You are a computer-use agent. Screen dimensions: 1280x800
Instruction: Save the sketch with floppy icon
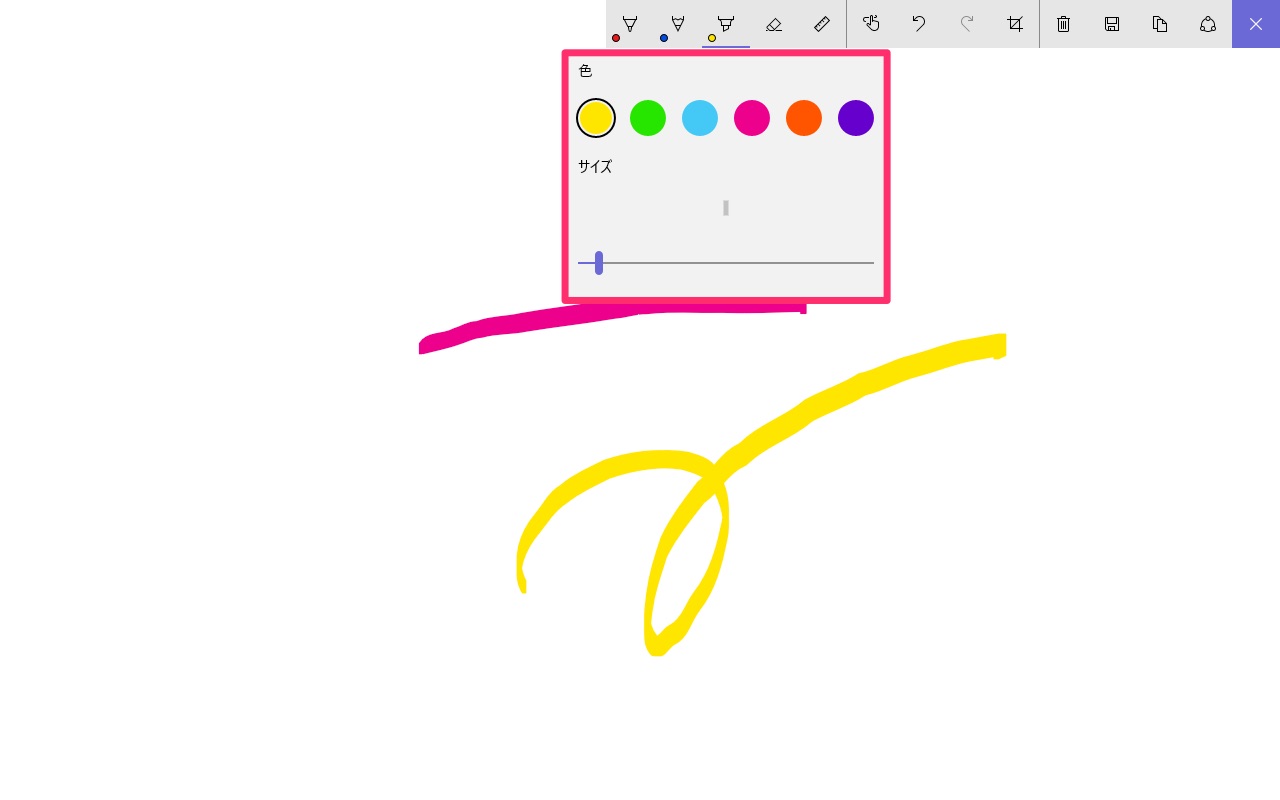1112,24
